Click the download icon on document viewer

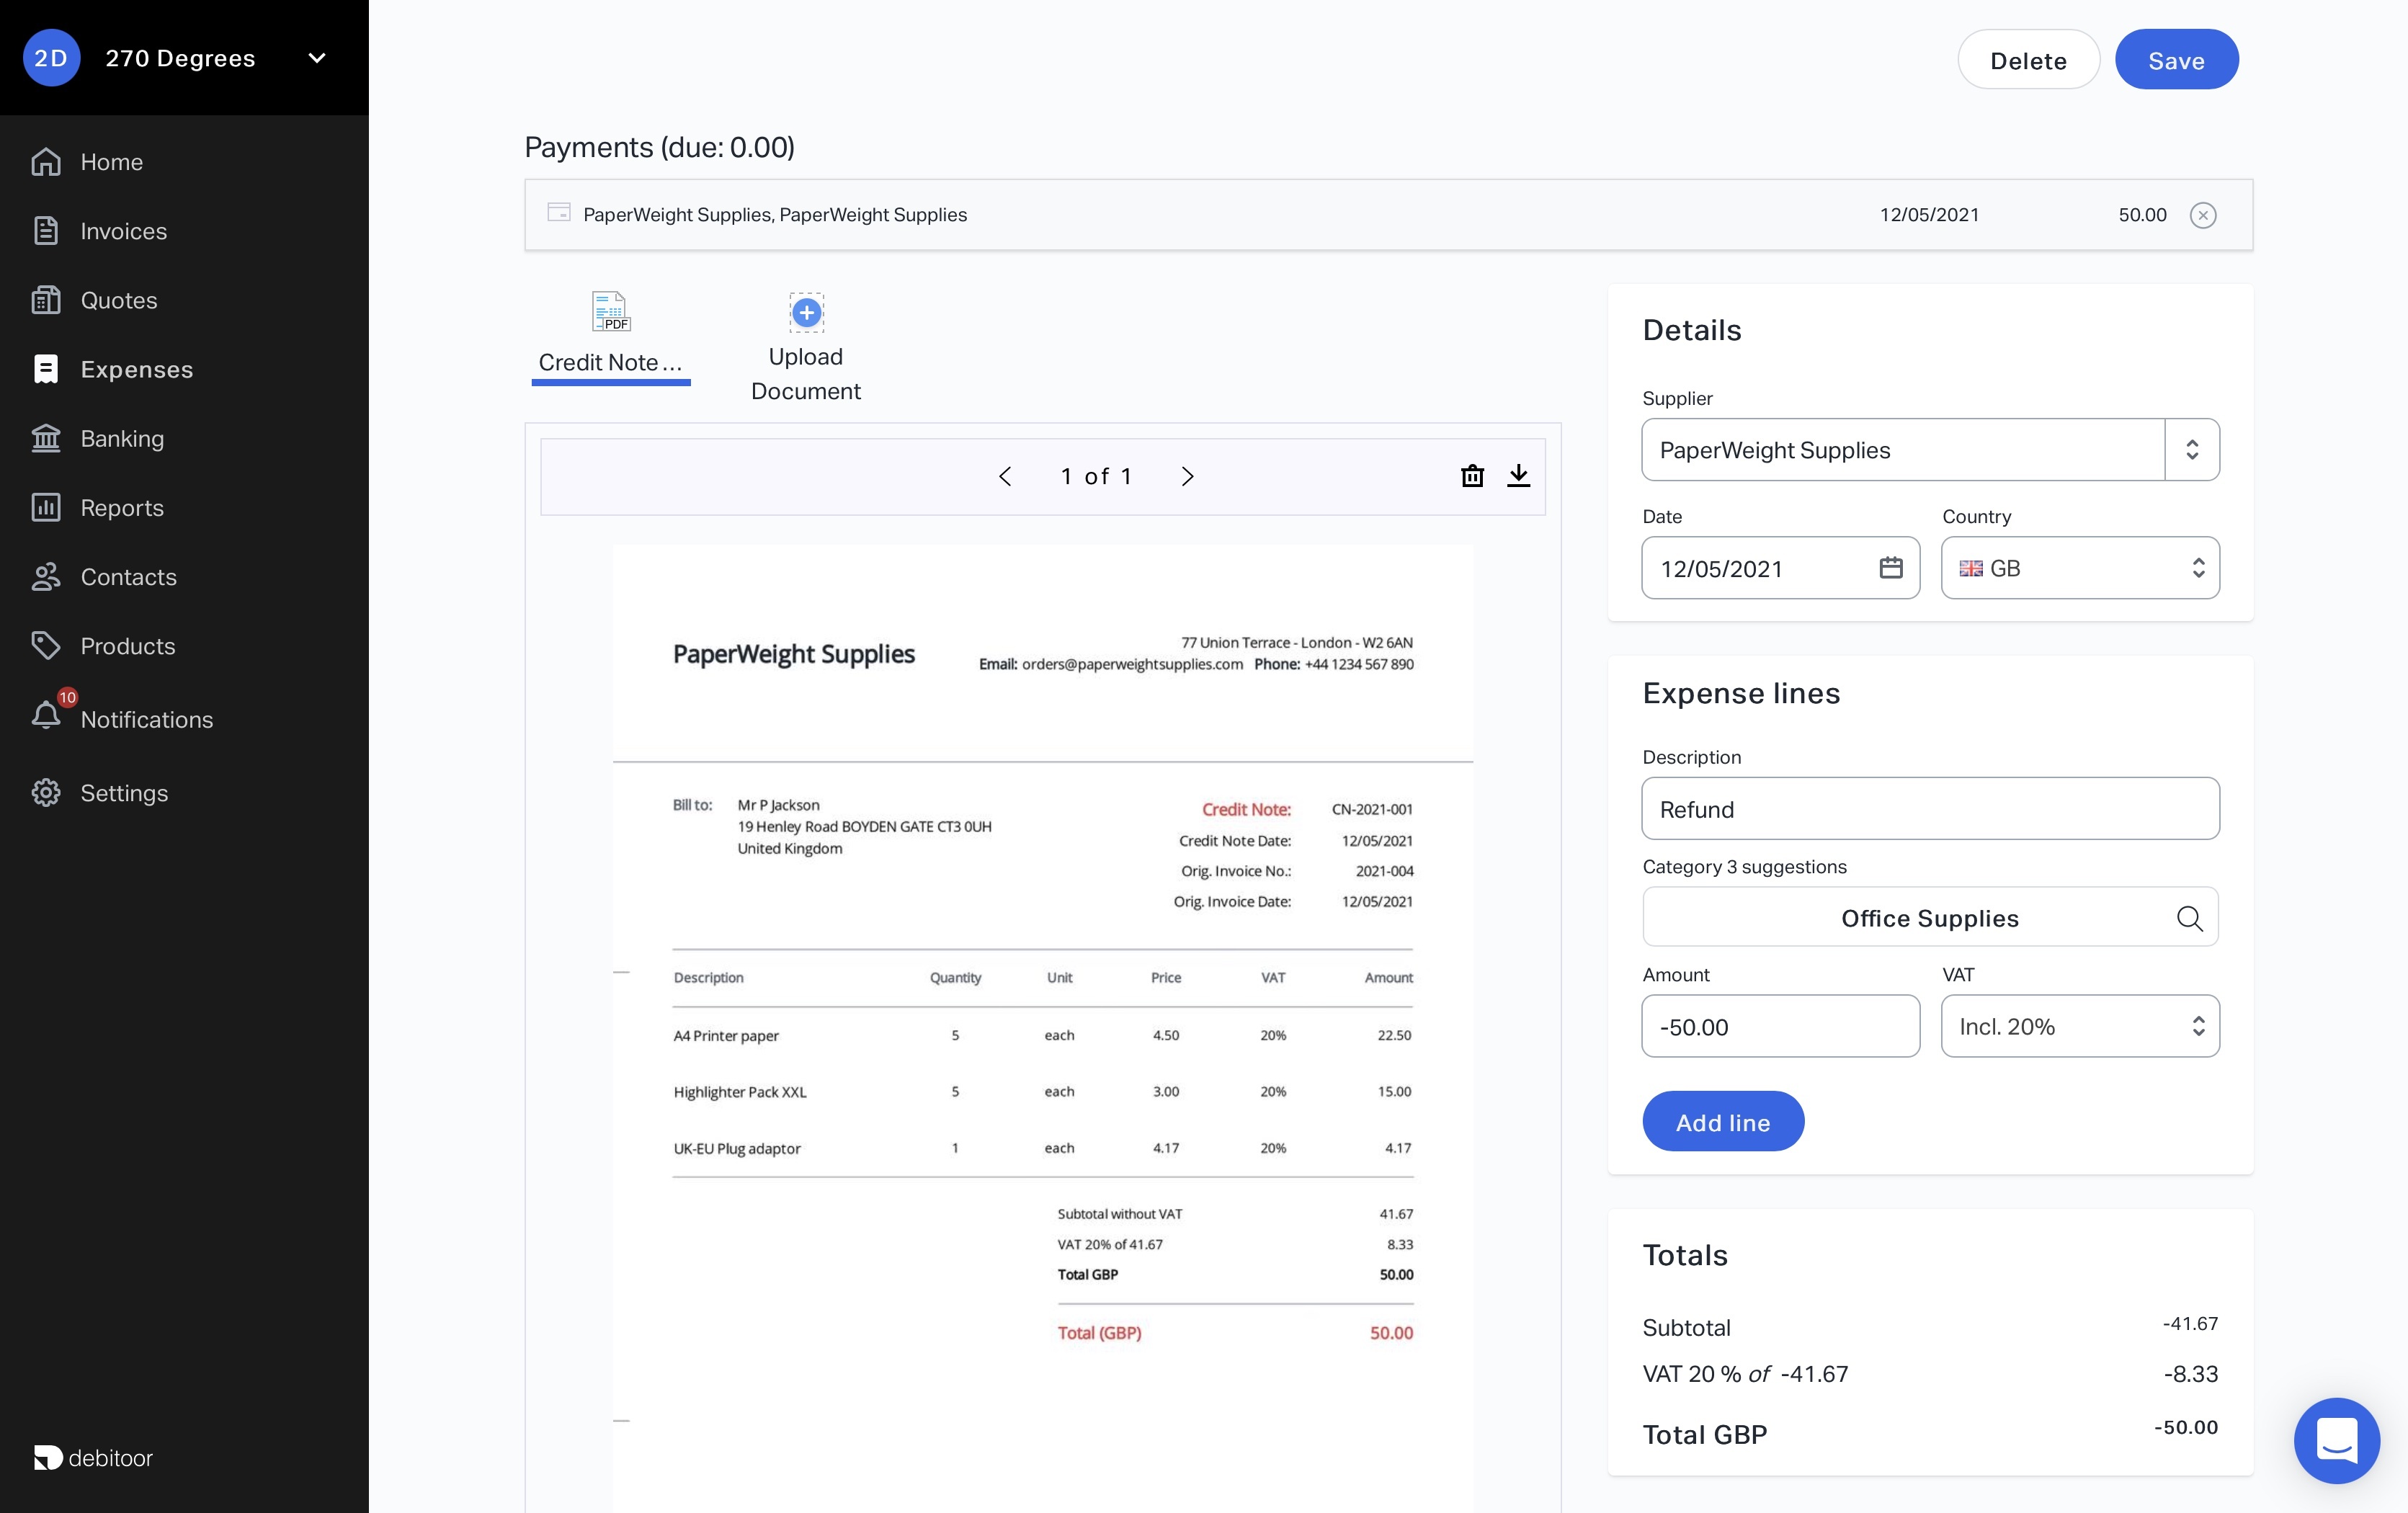[1517, 476]
